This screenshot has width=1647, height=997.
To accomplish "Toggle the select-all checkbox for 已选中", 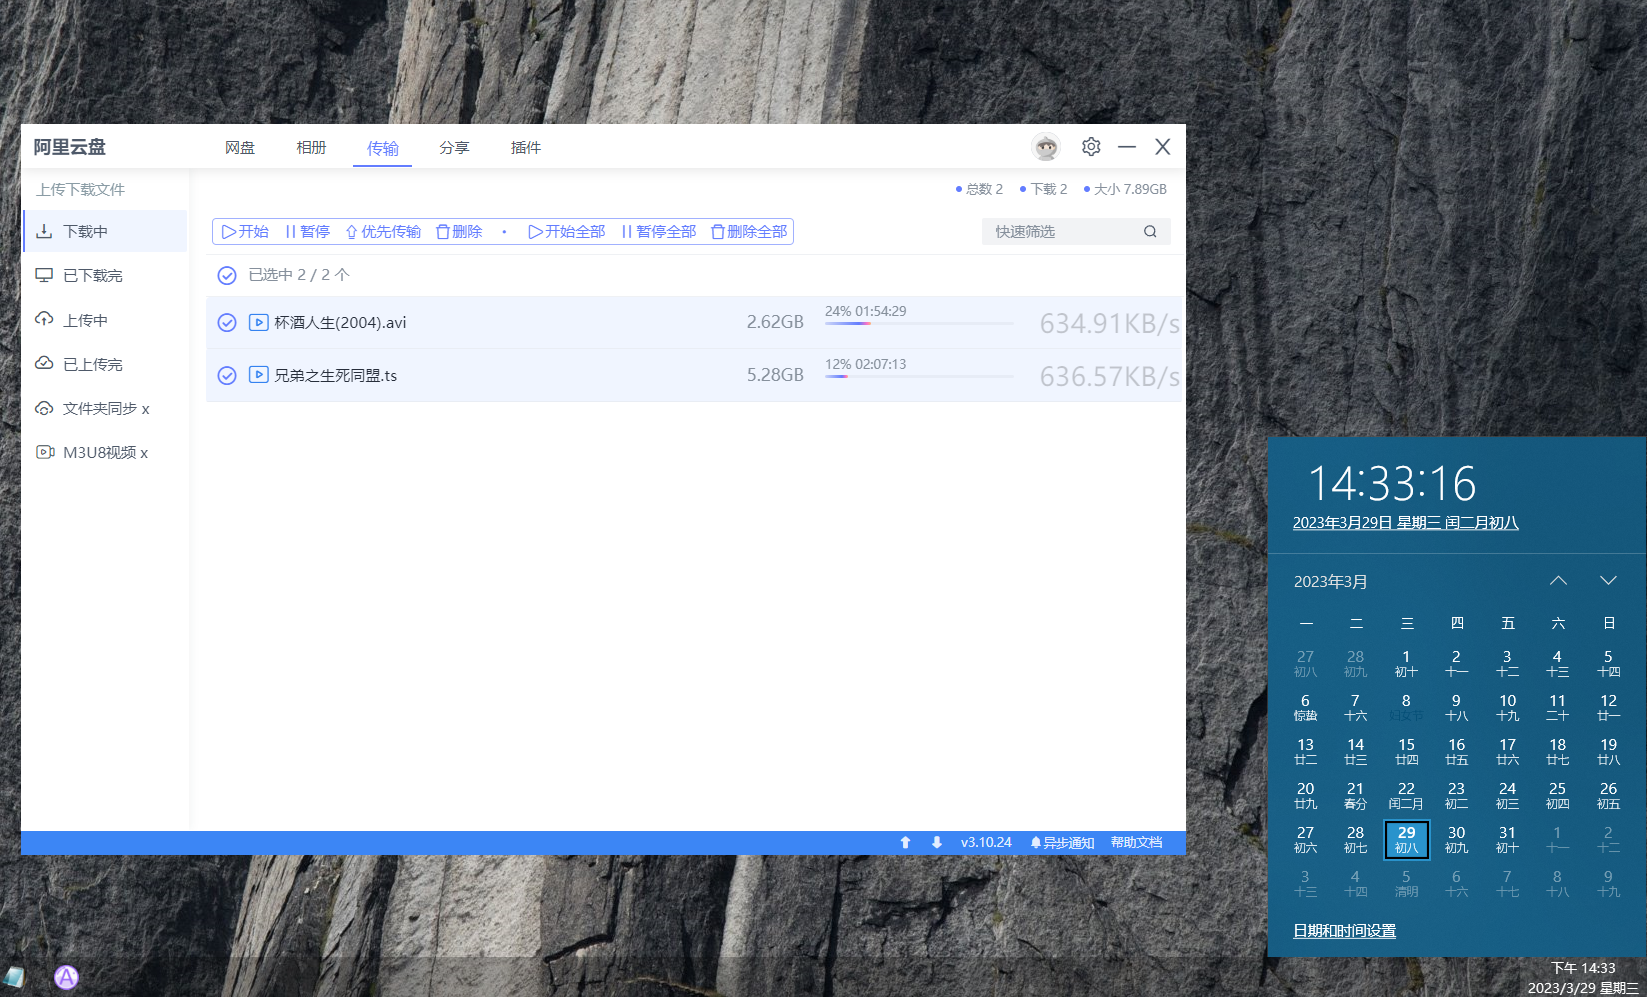I will pos(227,275).
